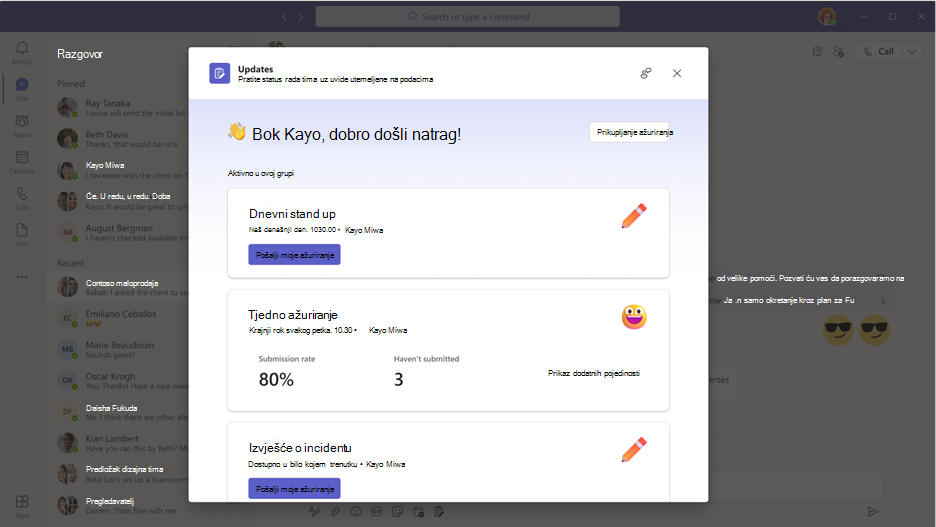Screen dimensions: 936x527
Task: Open the user profile avatar
Action: pyautogui.click(x=827, y=17)
